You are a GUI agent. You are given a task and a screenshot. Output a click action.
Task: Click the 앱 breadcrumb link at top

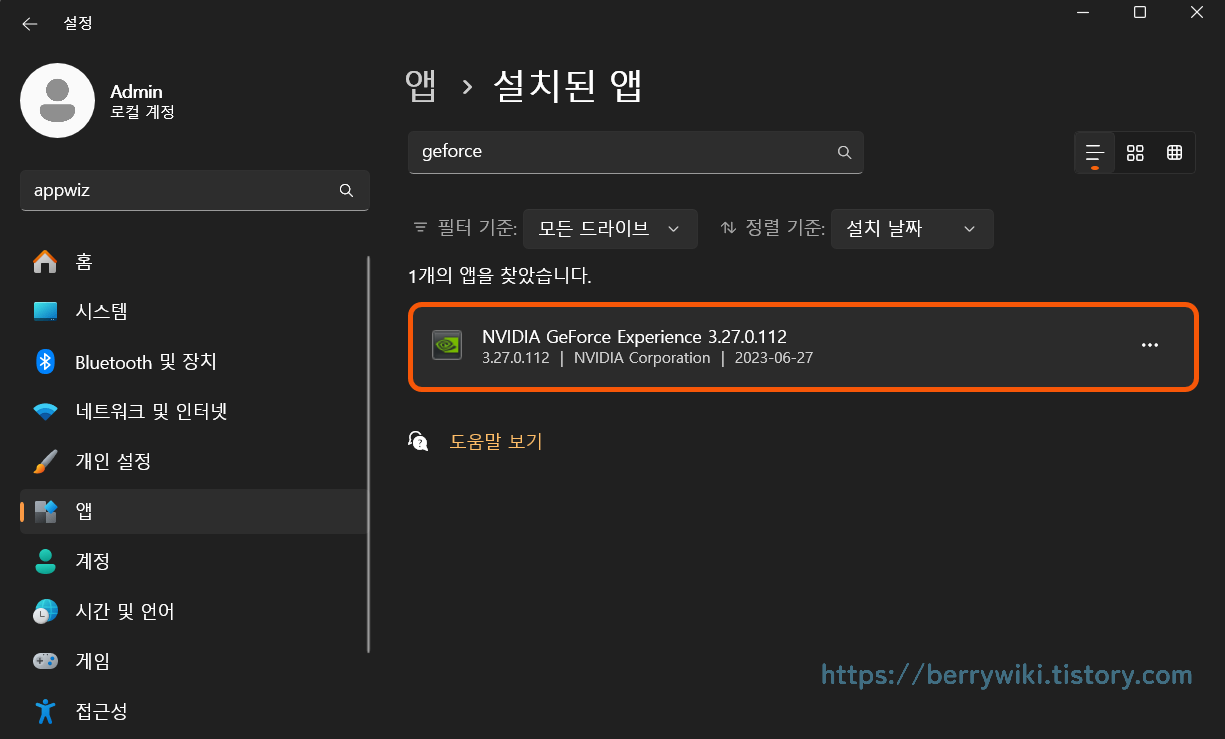422,87
